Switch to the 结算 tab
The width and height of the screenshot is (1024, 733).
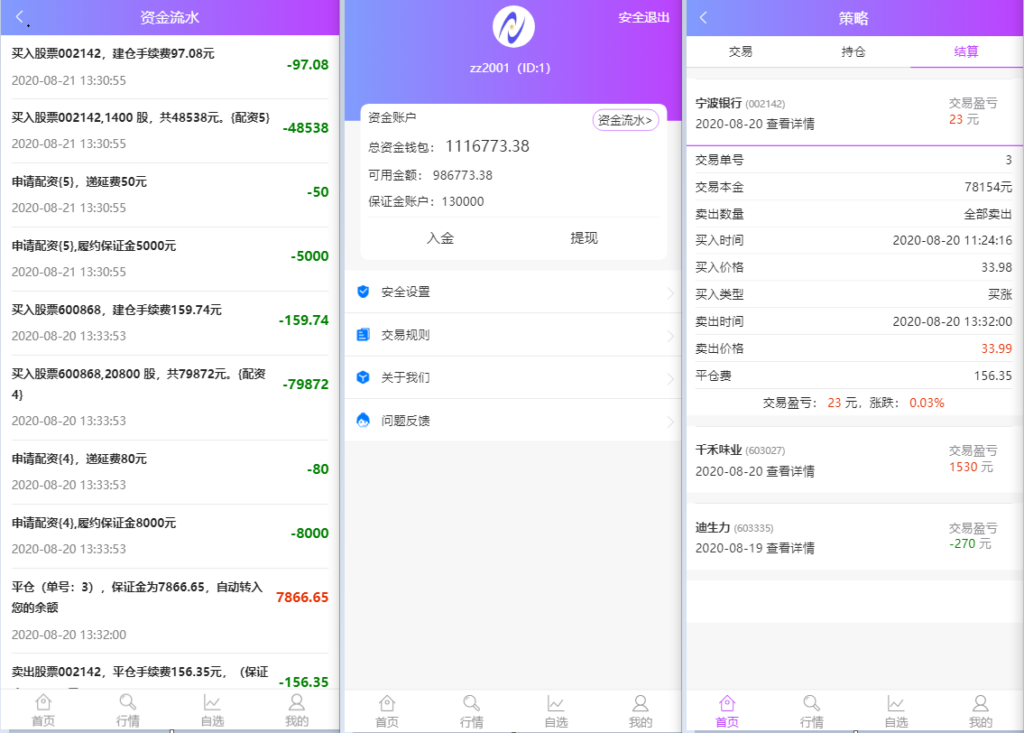(x=966, y=52)
